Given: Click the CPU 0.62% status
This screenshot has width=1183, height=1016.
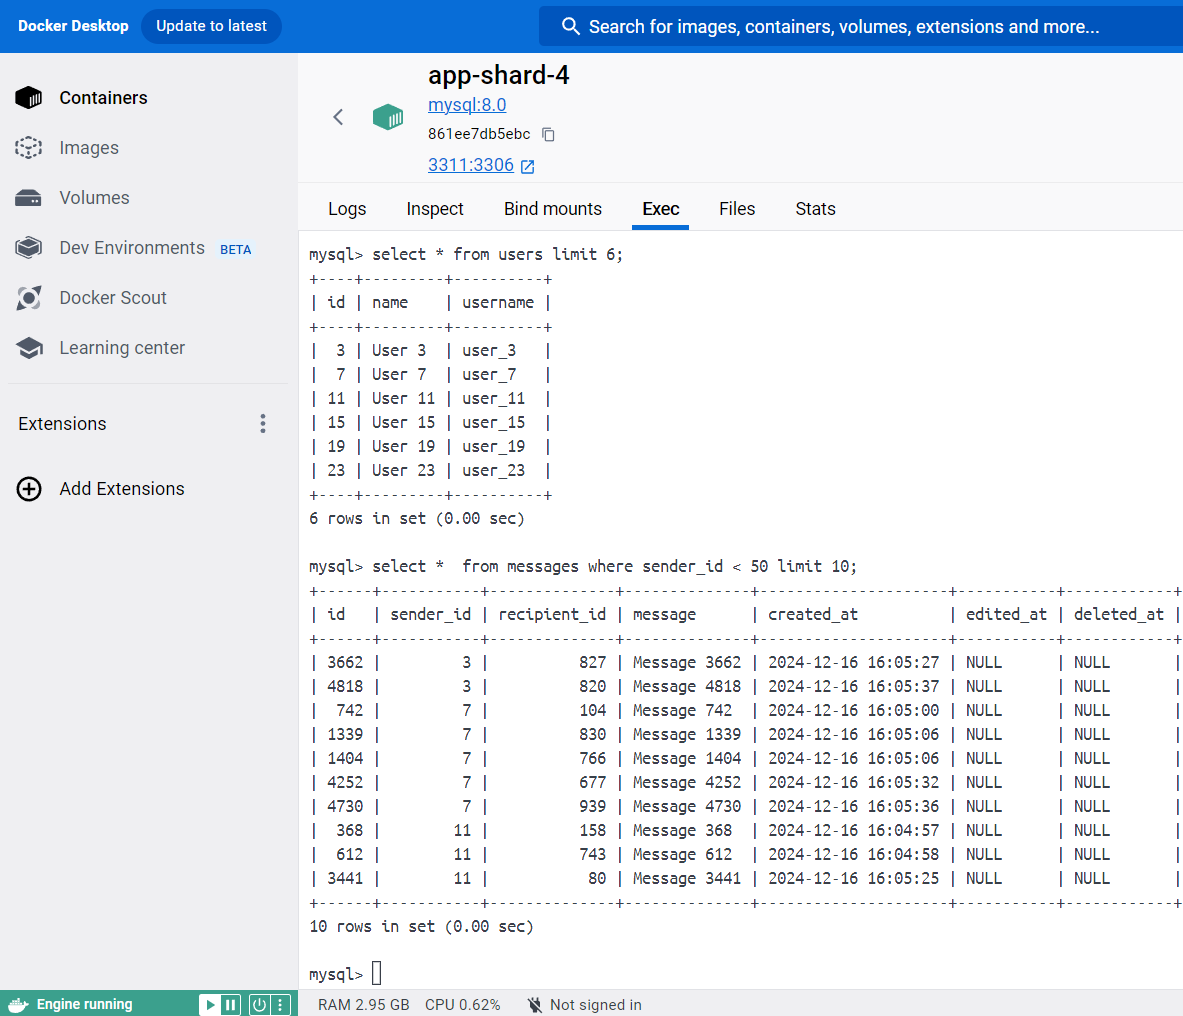Looking at the screenshot, I should pyautogui.click(x=462, y=1005).
